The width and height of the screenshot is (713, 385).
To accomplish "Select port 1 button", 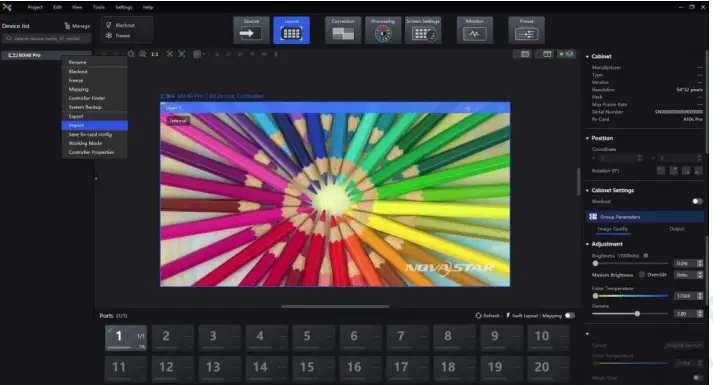I will coord(126,338).
